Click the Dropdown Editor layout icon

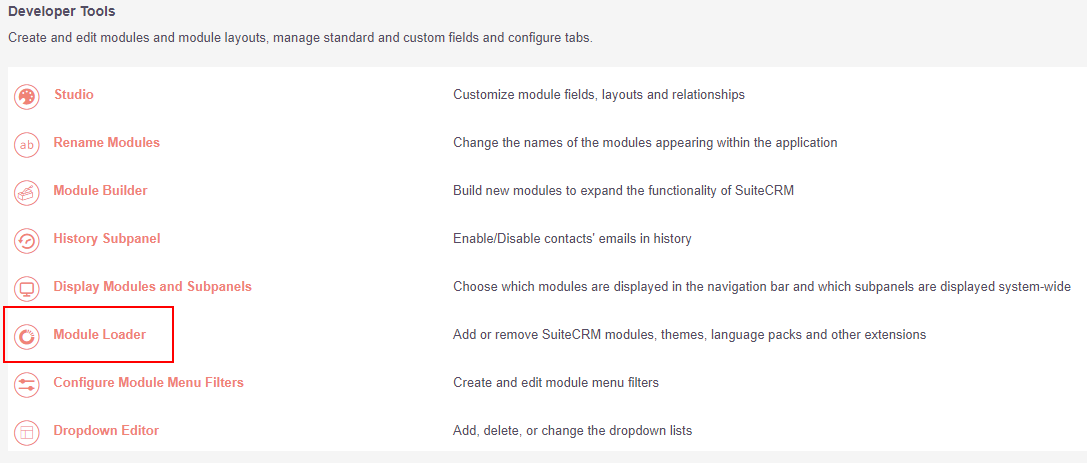tap(27, 432)
